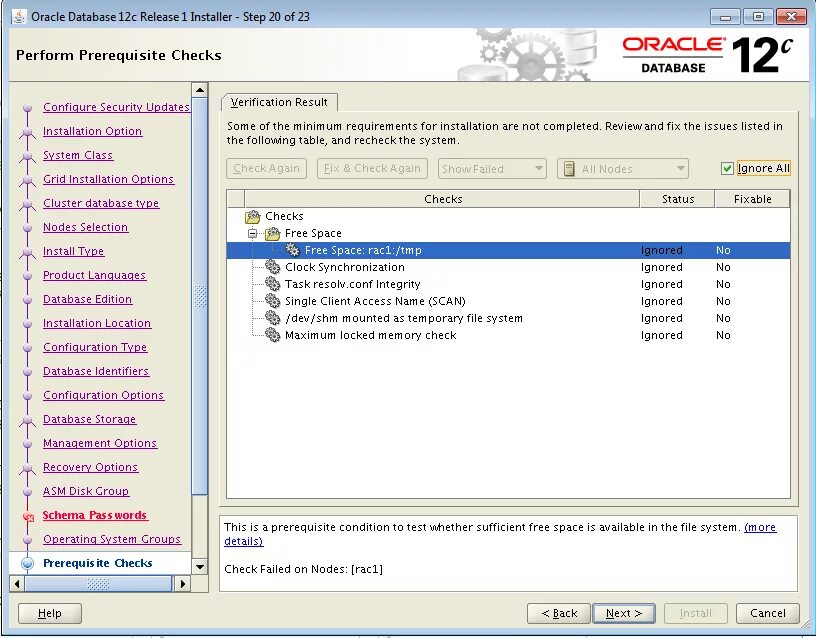Go to Configuration Type step
Image resolution: width=816 pixels, height=638 pixels.
point(95,347)
